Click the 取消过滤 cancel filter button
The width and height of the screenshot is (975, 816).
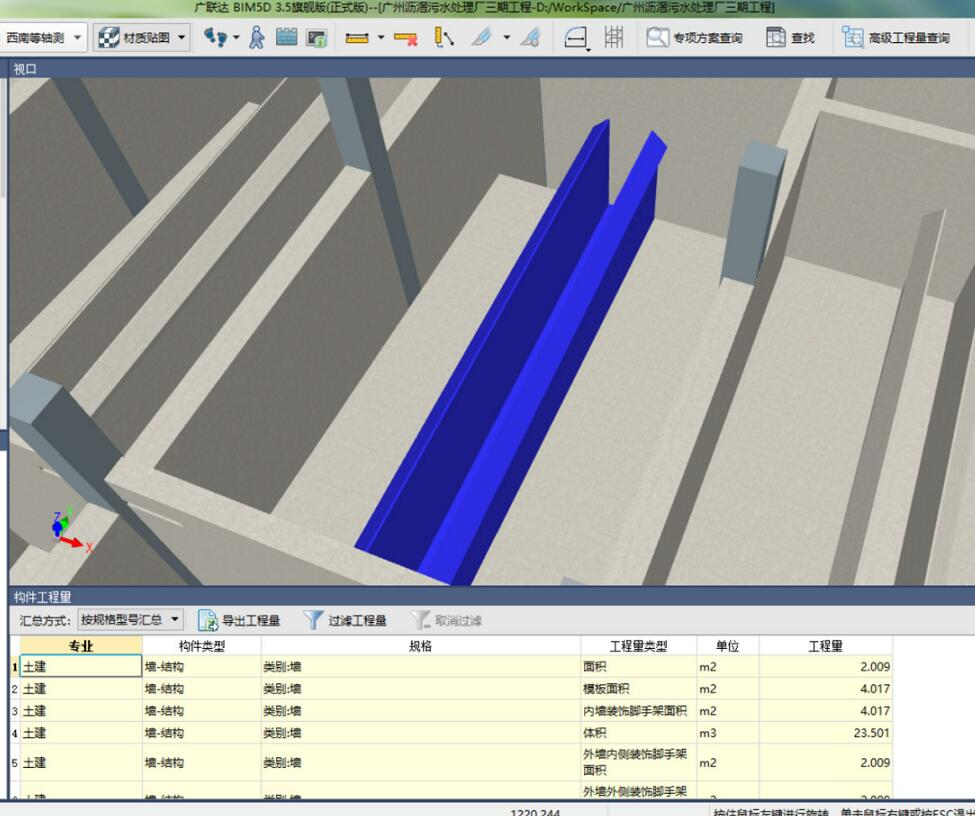446,620
